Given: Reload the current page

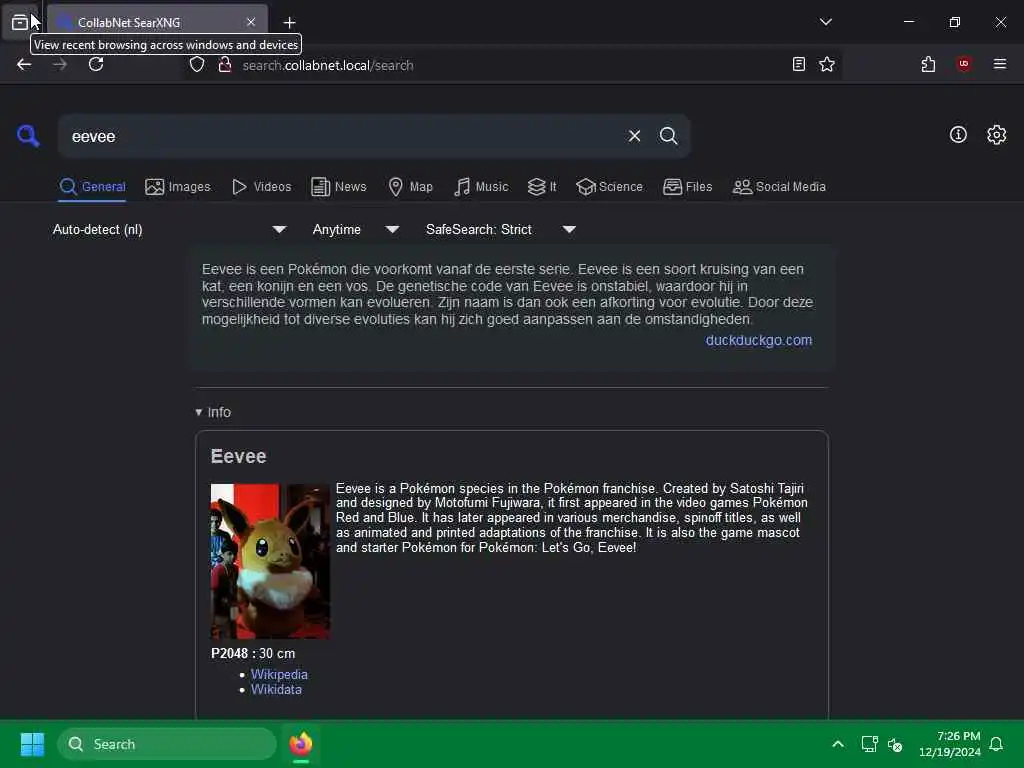Looking at the screenshot, I should (x=96, y=65).
